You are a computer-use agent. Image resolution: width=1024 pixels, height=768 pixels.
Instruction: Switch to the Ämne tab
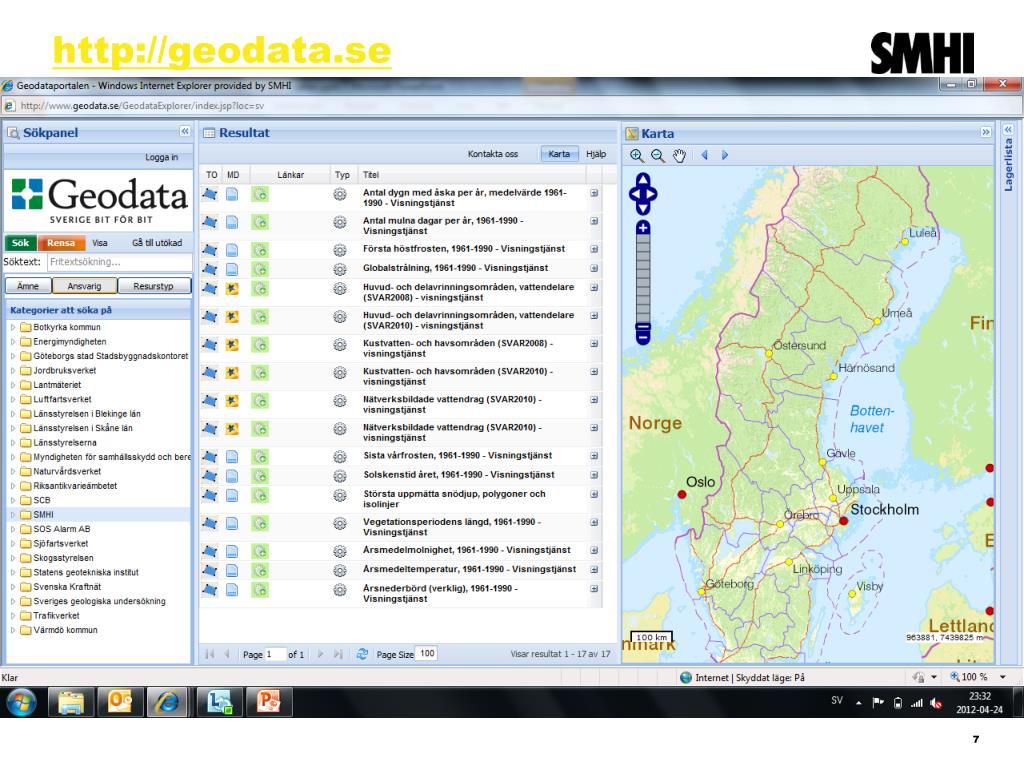[28, 286]
